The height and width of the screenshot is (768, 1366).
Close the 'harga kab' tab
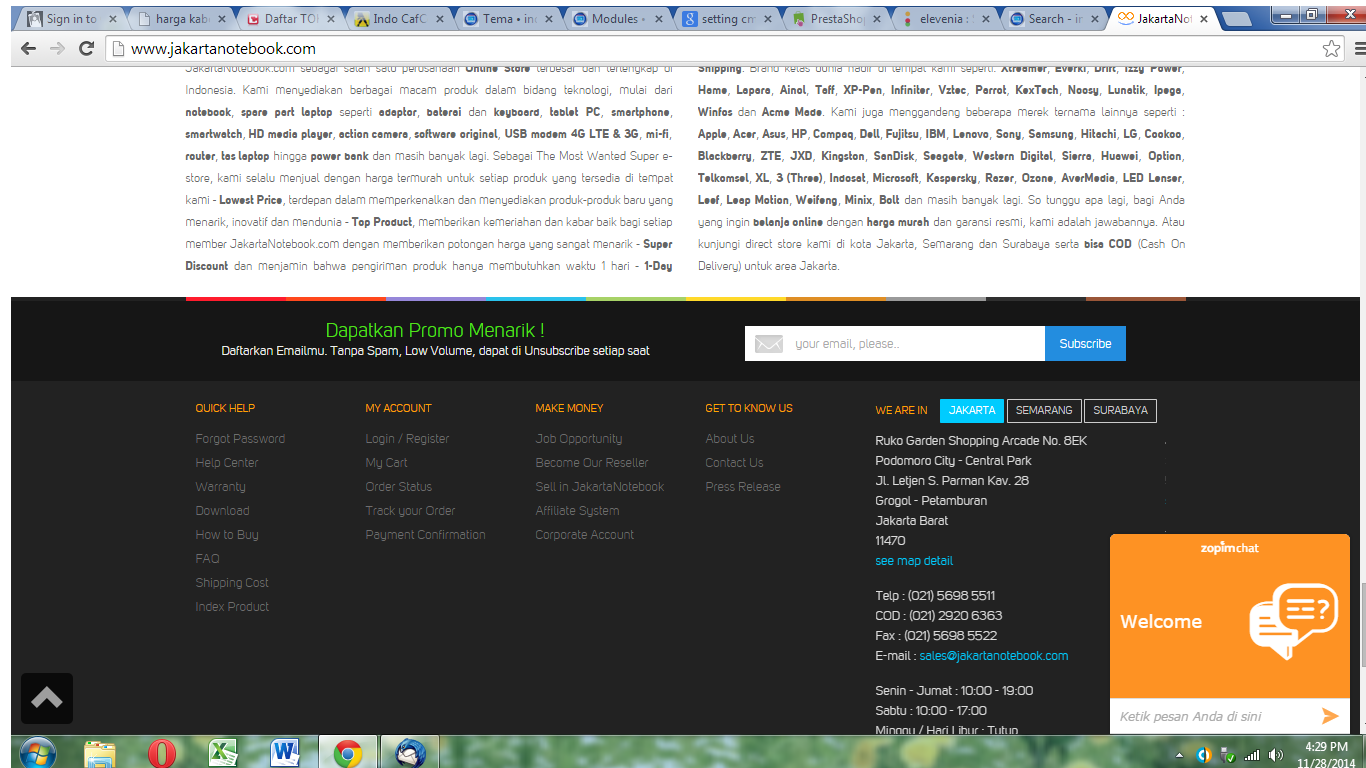[x=221, y=19]
